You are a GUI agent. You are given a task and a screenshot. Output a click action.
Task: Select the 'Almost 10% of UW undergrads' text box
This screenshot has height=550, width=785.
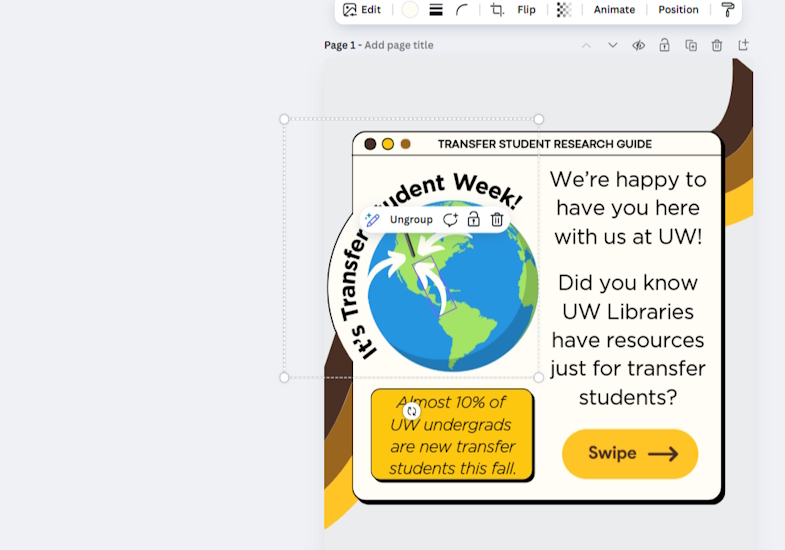[452, 435]
